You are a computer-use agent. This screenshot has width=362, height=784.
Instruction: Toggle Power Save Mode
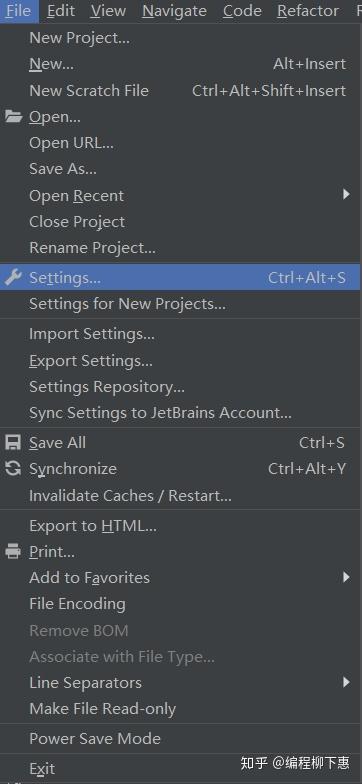click(x=180, y=738)
